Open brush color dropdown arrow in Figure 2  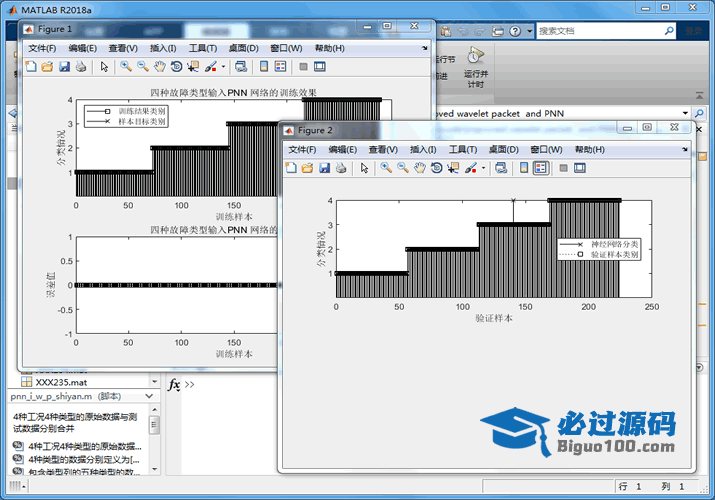tap(483, 168)
